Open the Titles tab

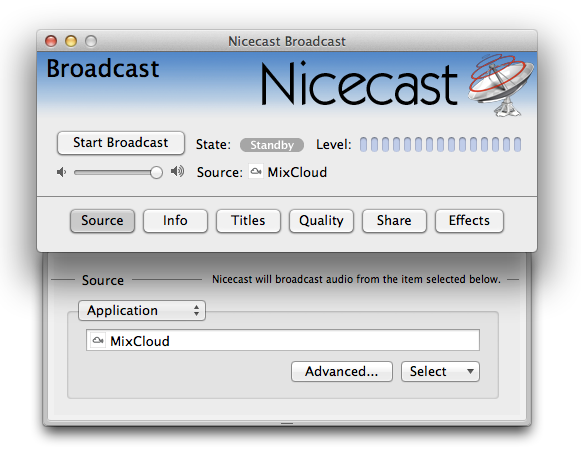click(x=248, y=221)
